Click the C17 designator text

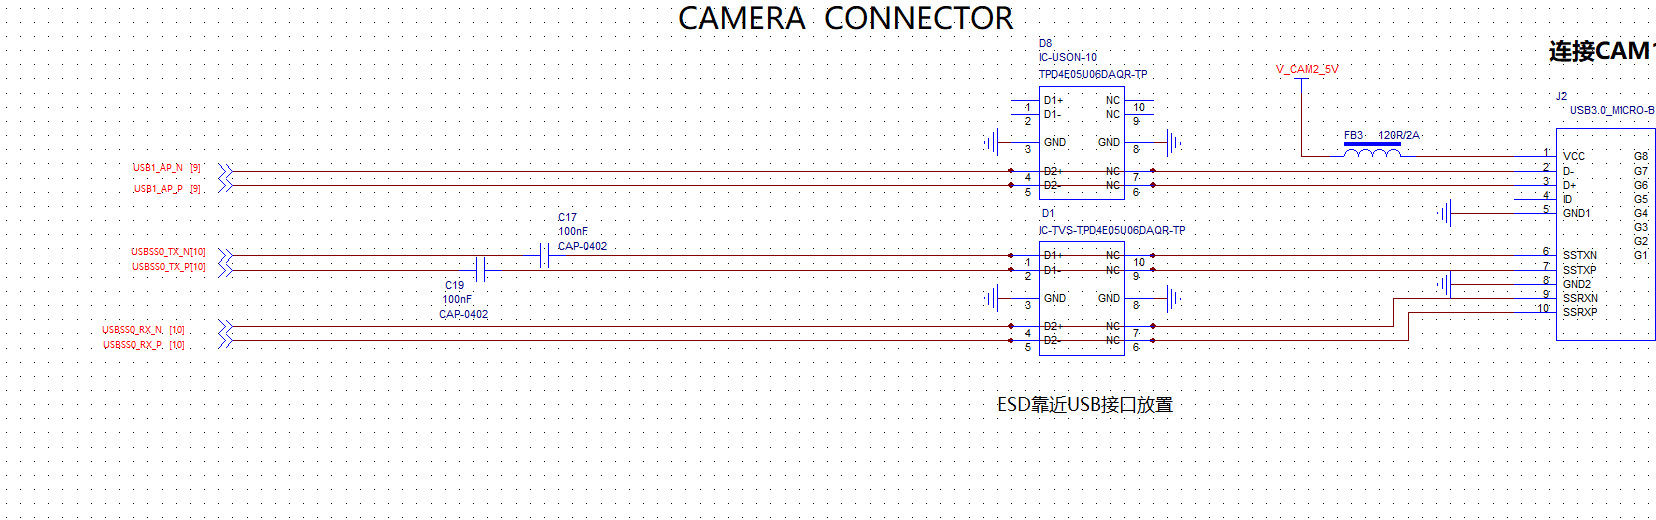coord(567,217)
